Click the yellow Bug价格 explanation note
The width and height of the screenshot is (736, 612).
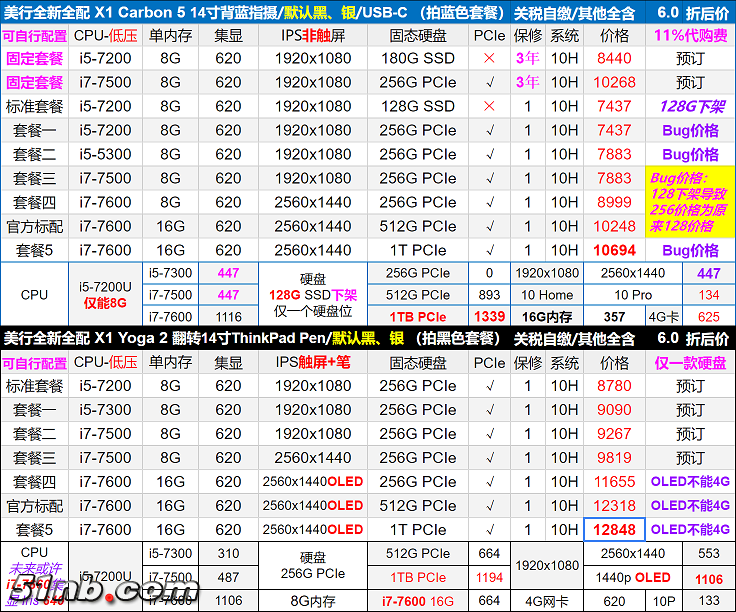coord(690,202)
